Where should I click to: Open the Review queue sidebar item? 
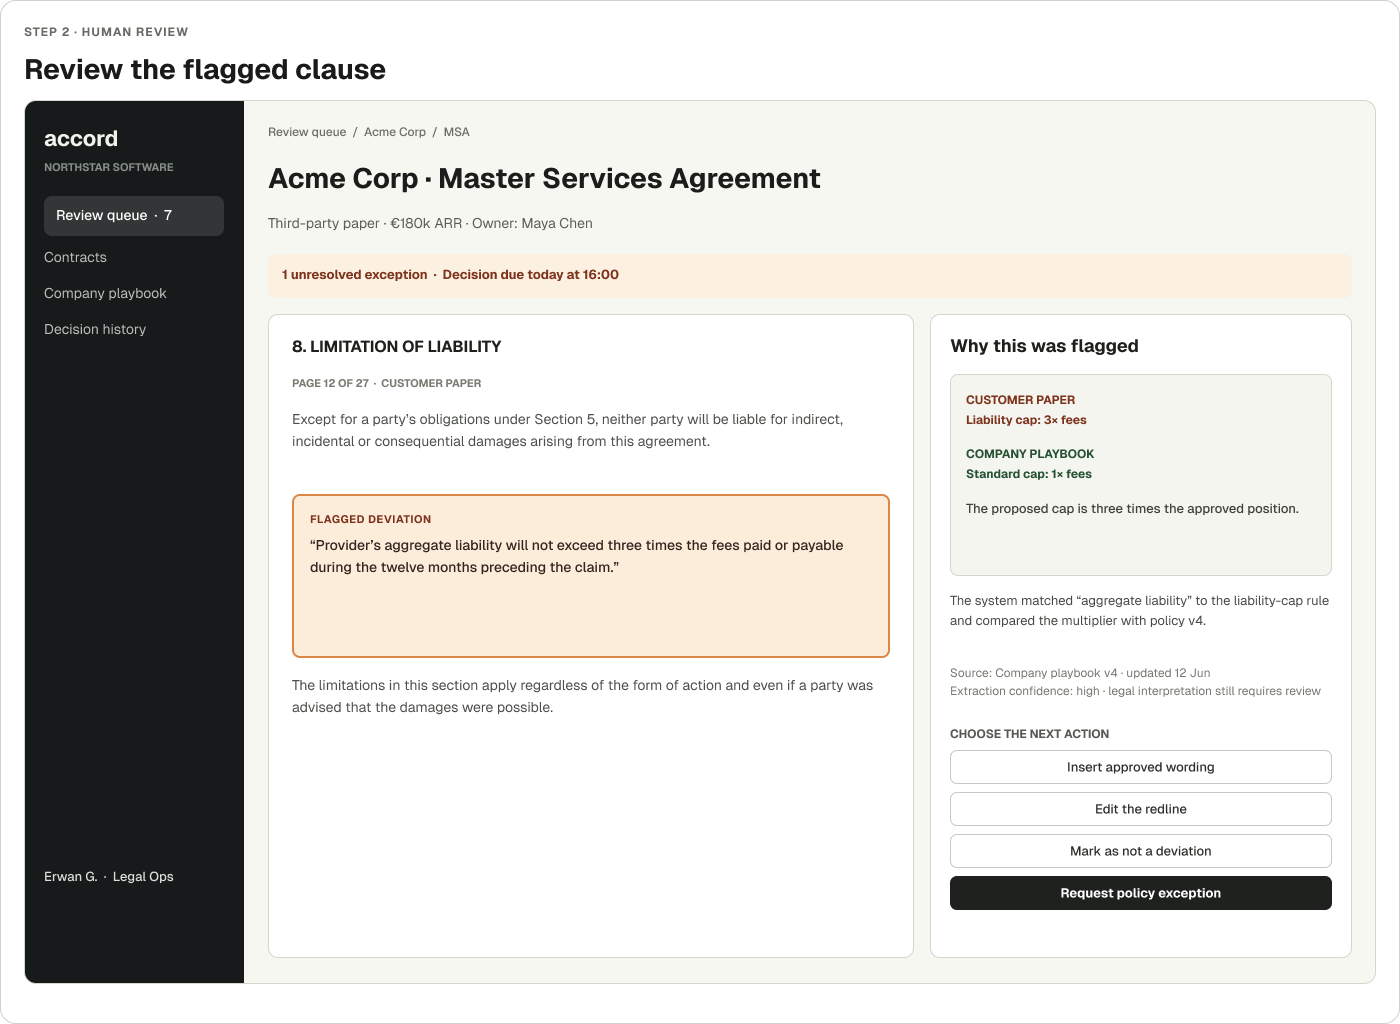[134, 216]
